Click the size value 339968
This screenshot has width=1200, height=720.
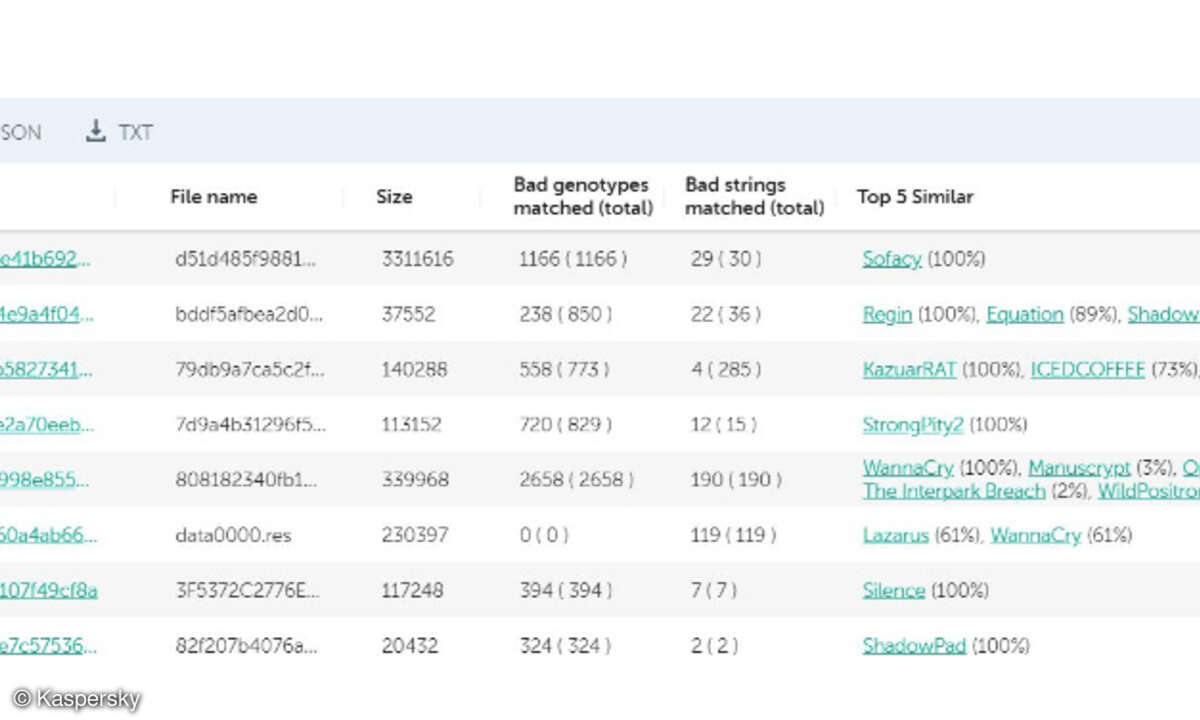coord(415,480)
